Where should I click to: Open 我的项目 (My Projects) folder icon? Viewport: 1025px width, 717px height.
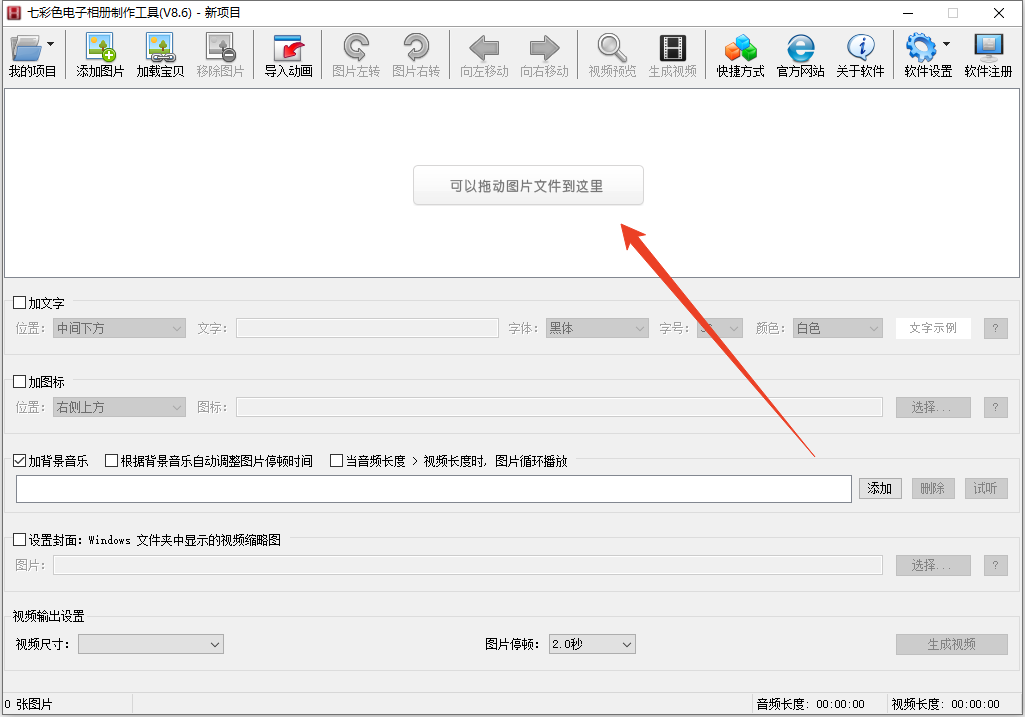(26, 48)
